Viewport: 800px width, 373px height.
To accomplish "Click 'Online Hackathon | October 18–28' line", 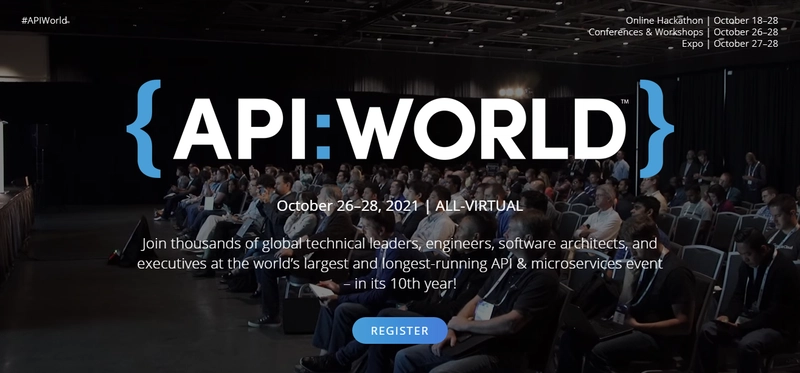I will click(702, 21).
